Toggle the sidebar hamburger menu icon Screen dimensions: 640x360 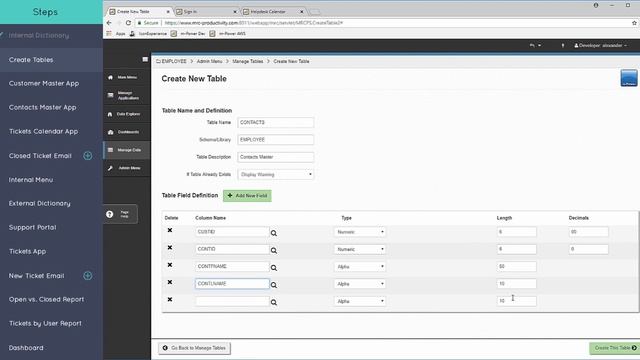click(145, 60)
